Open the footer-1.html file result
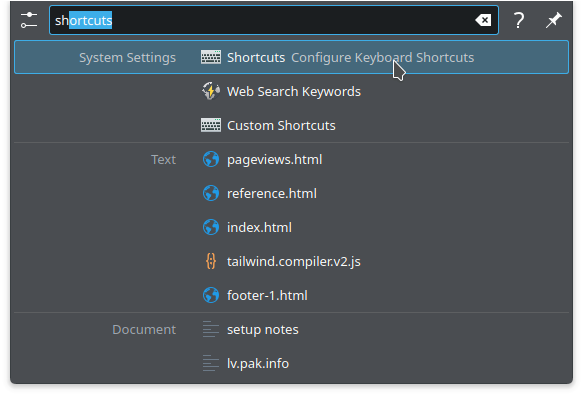Viewport: 583px width, 394px height. click(292, 296)
